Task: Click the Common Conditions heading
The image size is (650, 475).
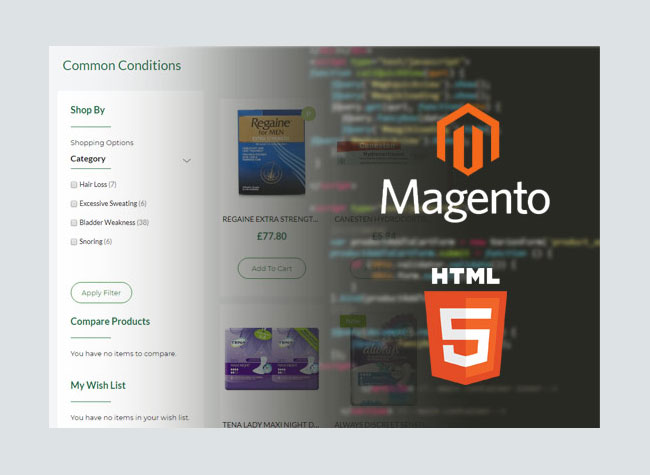Action: [121, 65]
